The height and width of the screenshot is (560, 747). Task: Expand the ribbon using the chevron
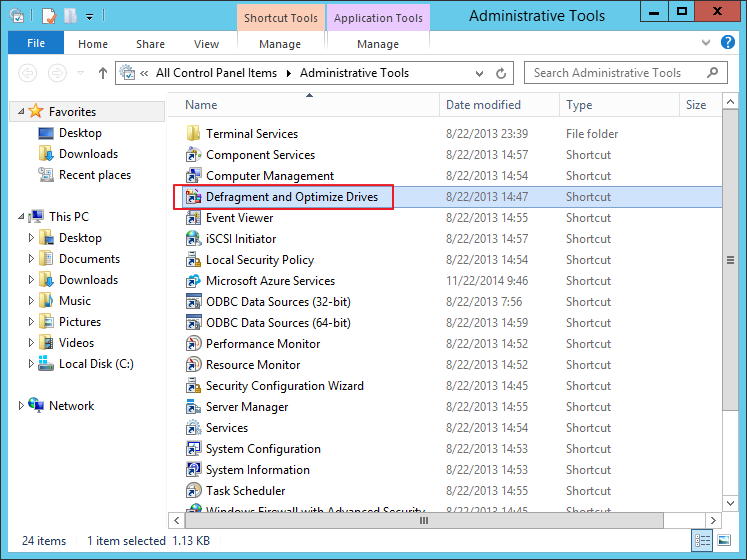point(711,44)
